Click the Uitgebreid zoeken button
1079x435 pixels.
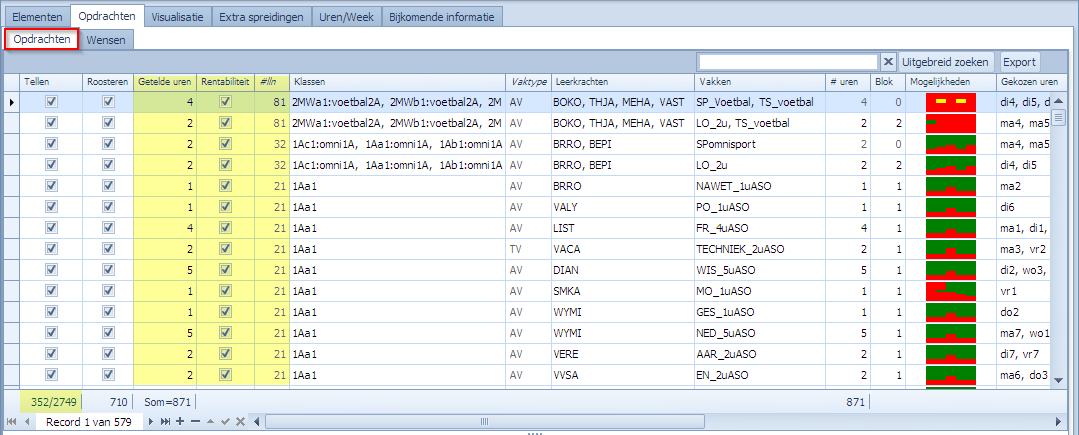click(x=948, y=62)
